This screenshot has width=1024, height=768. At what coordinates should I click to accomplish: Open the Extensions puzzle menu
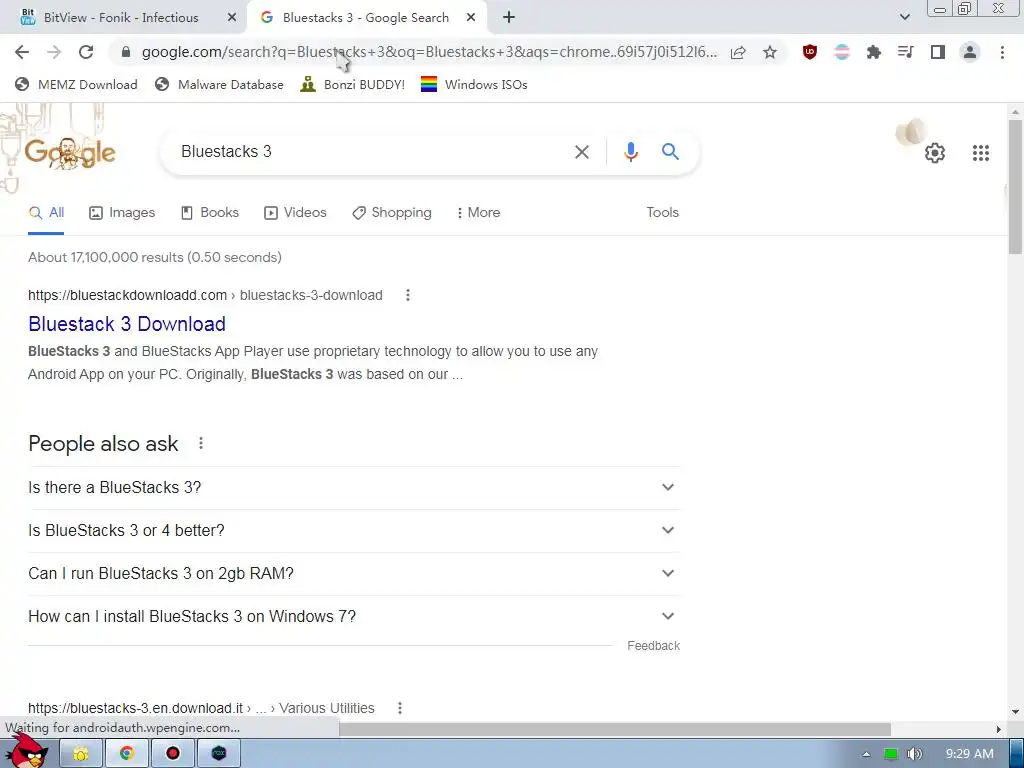coord(873,52)
